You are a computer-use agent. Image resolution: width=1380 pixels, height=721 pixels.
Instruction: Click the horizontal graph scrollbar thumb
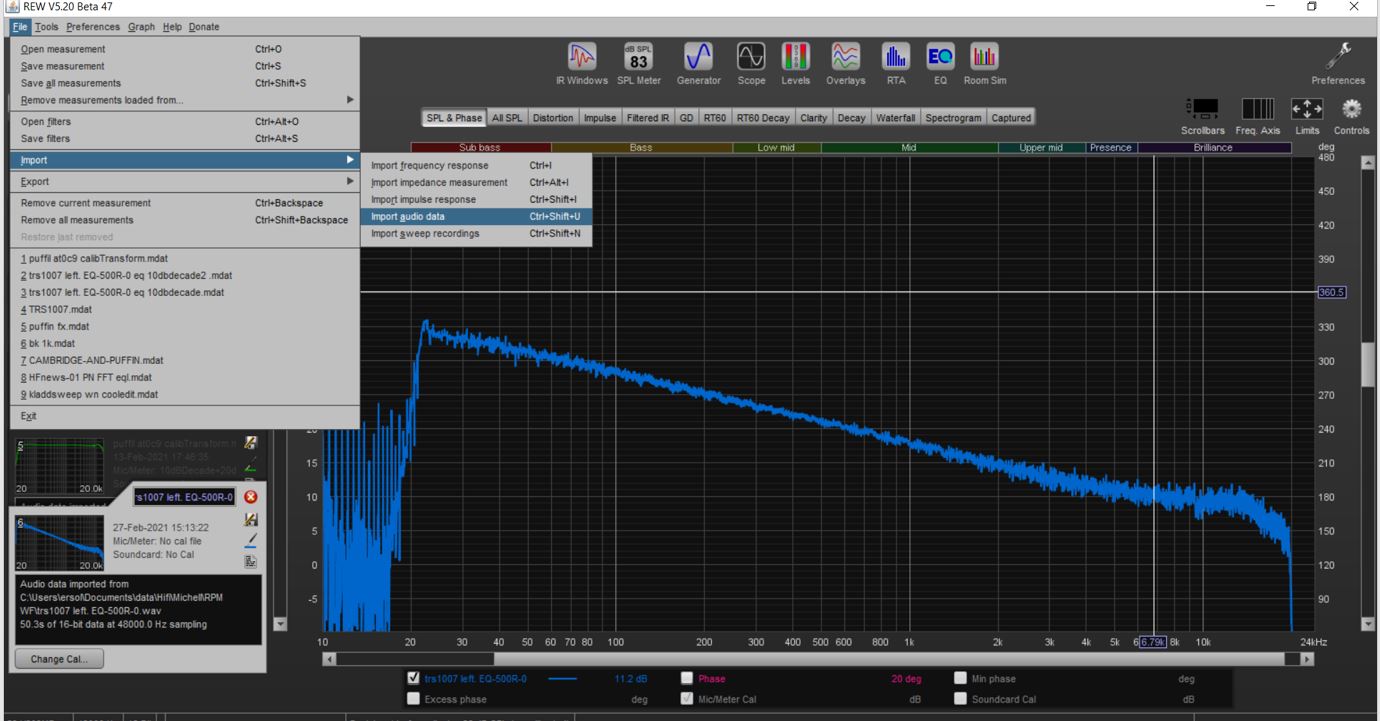[x=415, y=659]
